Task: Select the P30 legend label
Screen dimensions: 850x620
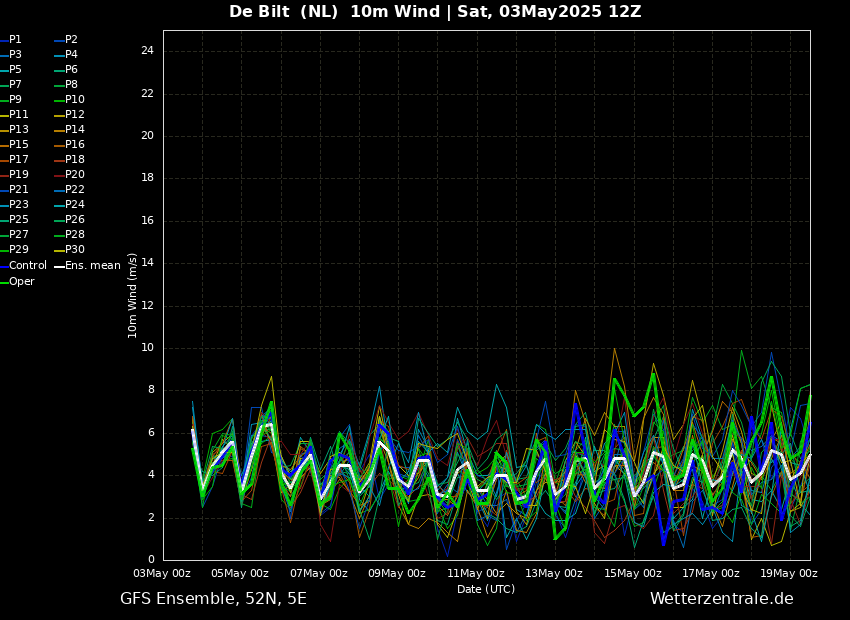Action: [x=74, y=250]
